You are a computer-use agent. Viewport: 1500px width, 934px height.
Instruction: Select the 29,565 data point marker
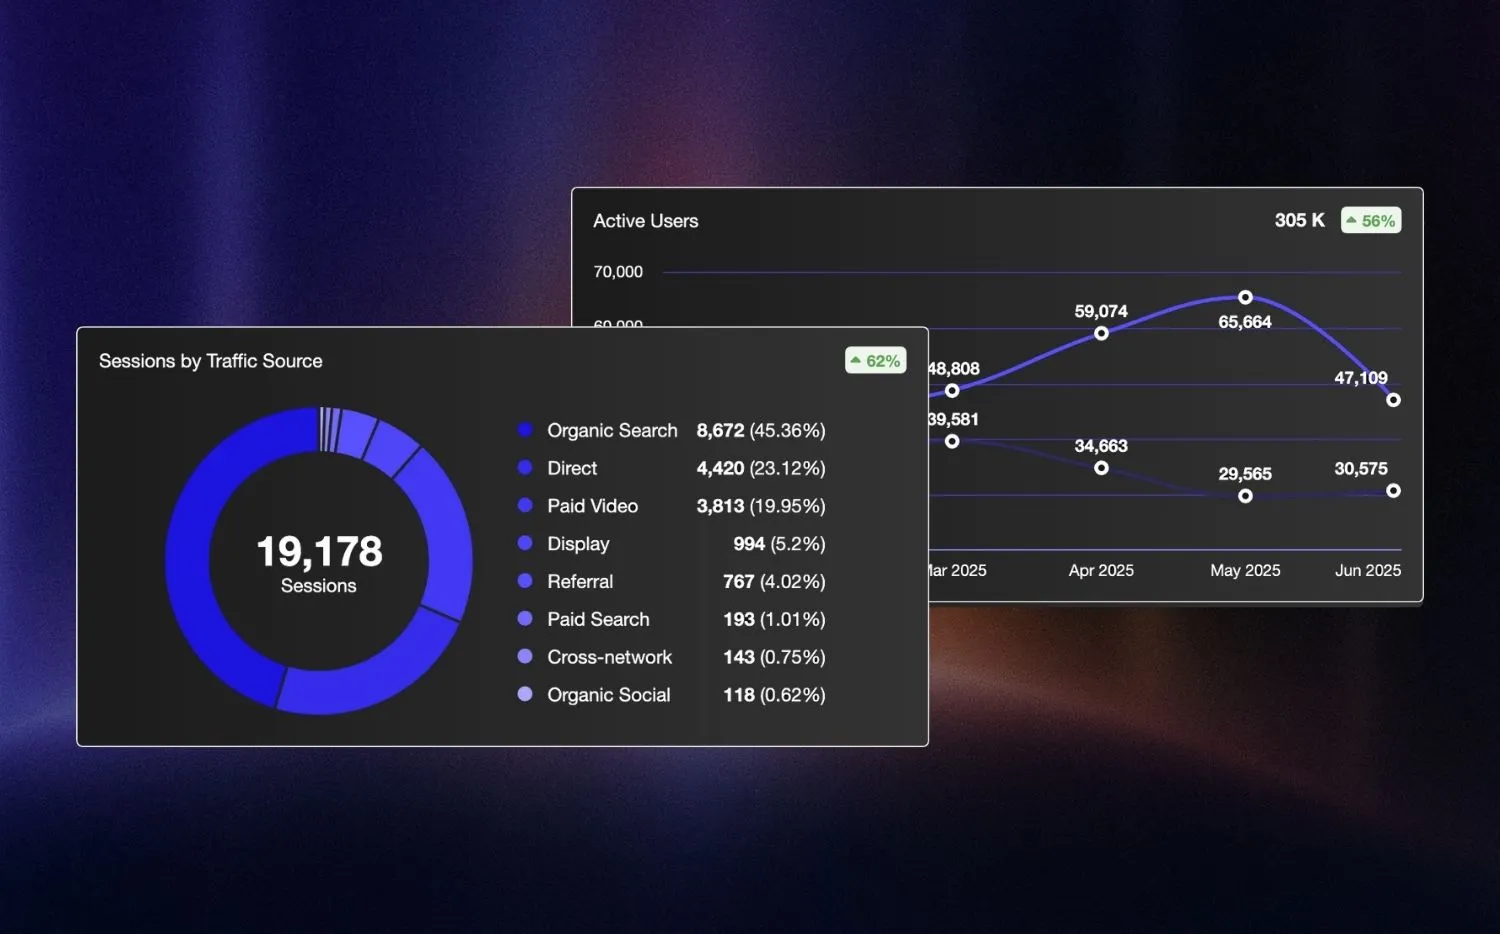coord(1245,496)
